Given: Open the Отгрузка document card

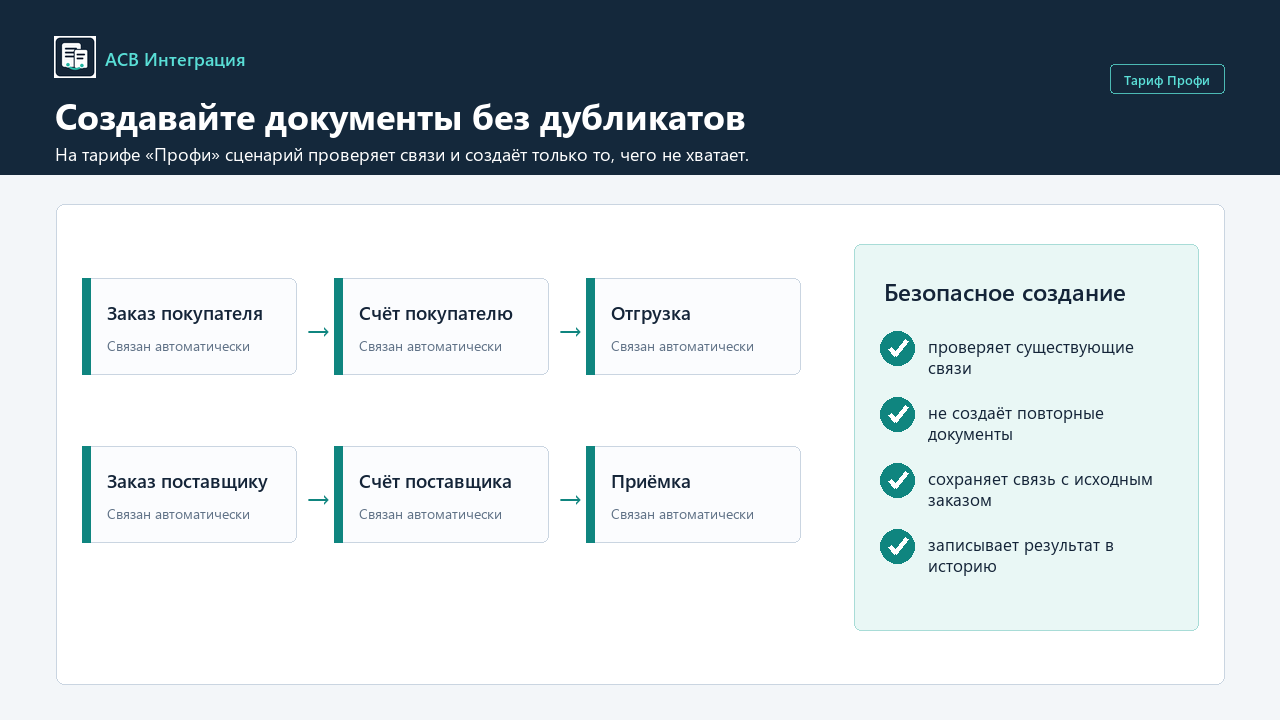Looking at the screenshot, I should pyautogui.click(x=693, y=327).
